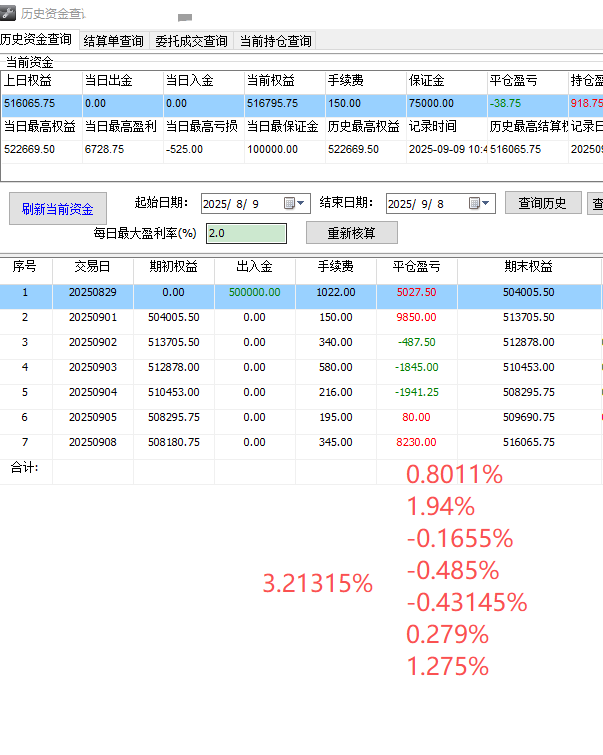
Task: Expand the end date dropdown arrow
Action: click(487, 203)
